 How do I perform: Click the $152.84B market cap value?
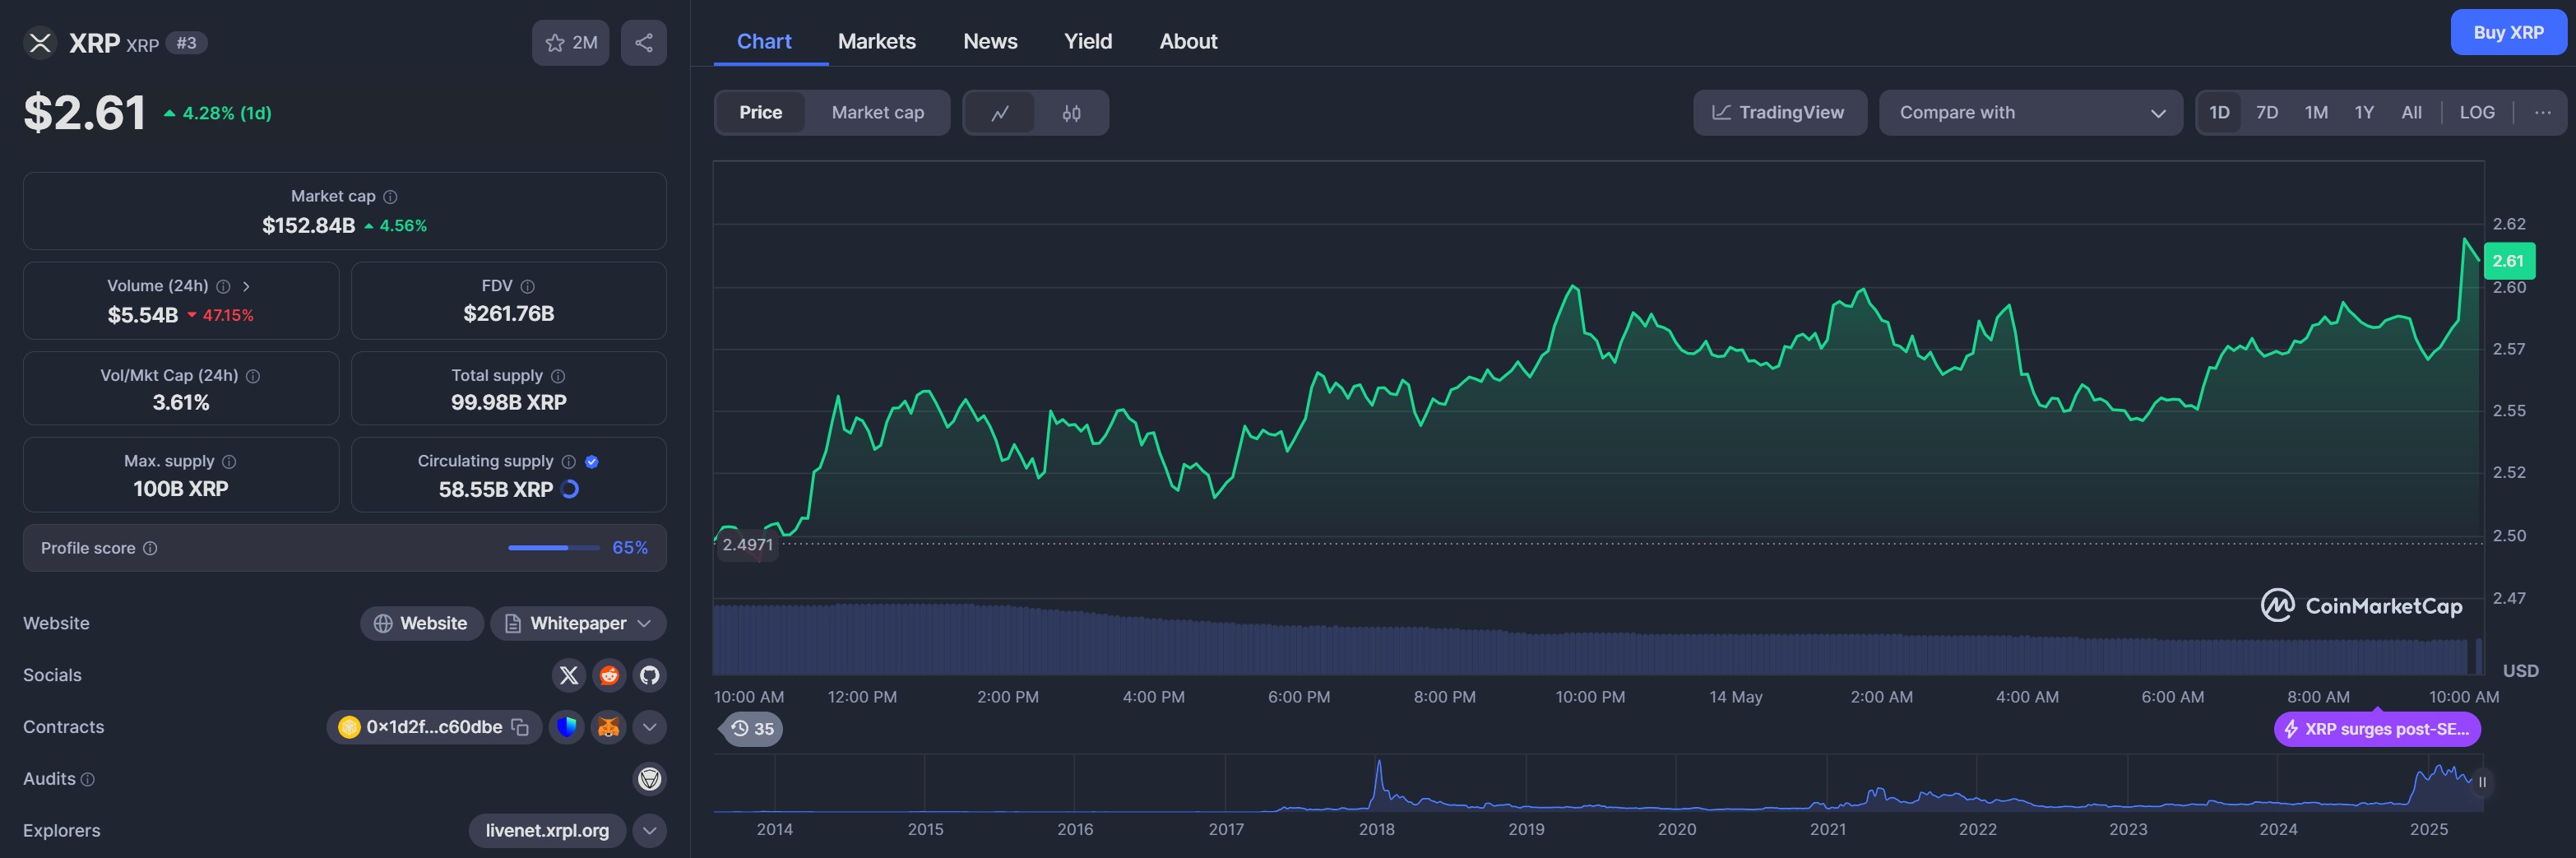coord(308,226)
